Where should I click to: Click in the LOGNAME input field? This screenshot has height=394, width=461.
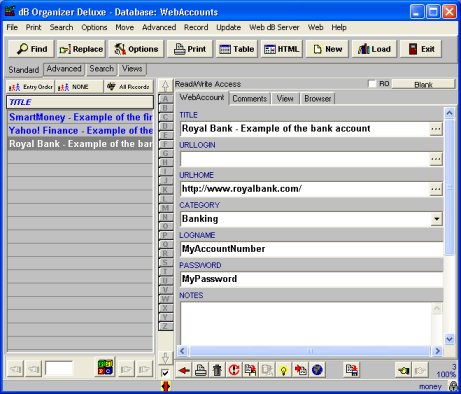[x=311, y=249]
